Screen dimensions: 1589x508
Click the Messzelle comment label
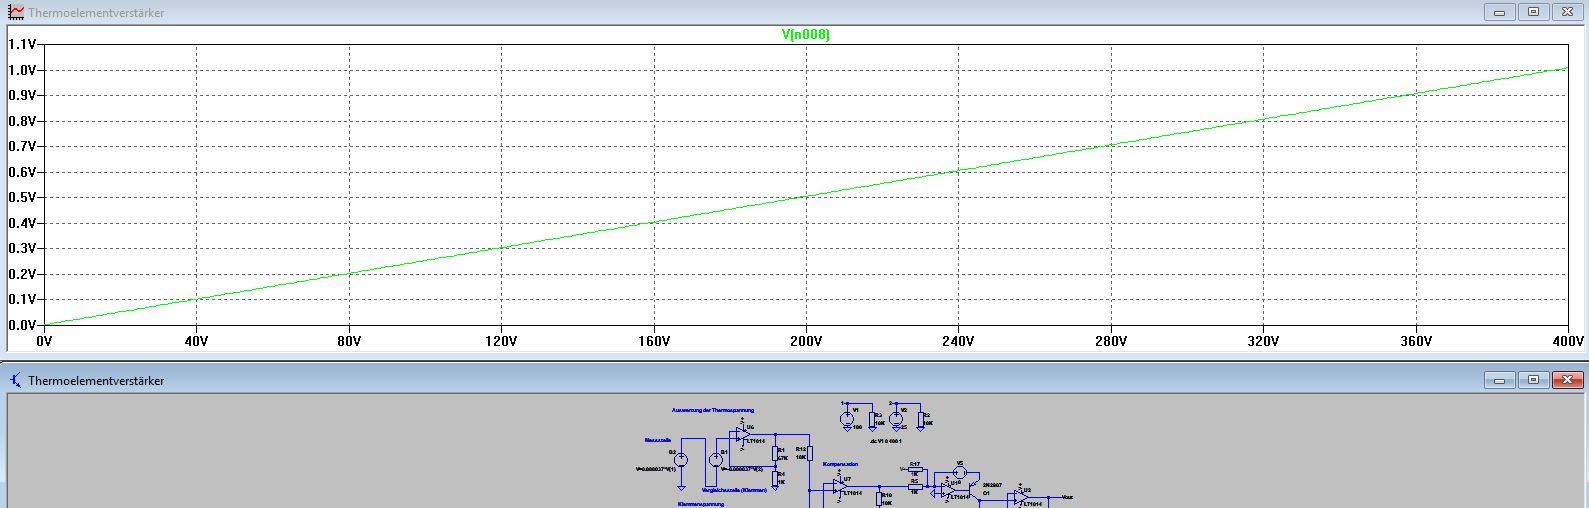click(658, 440)
